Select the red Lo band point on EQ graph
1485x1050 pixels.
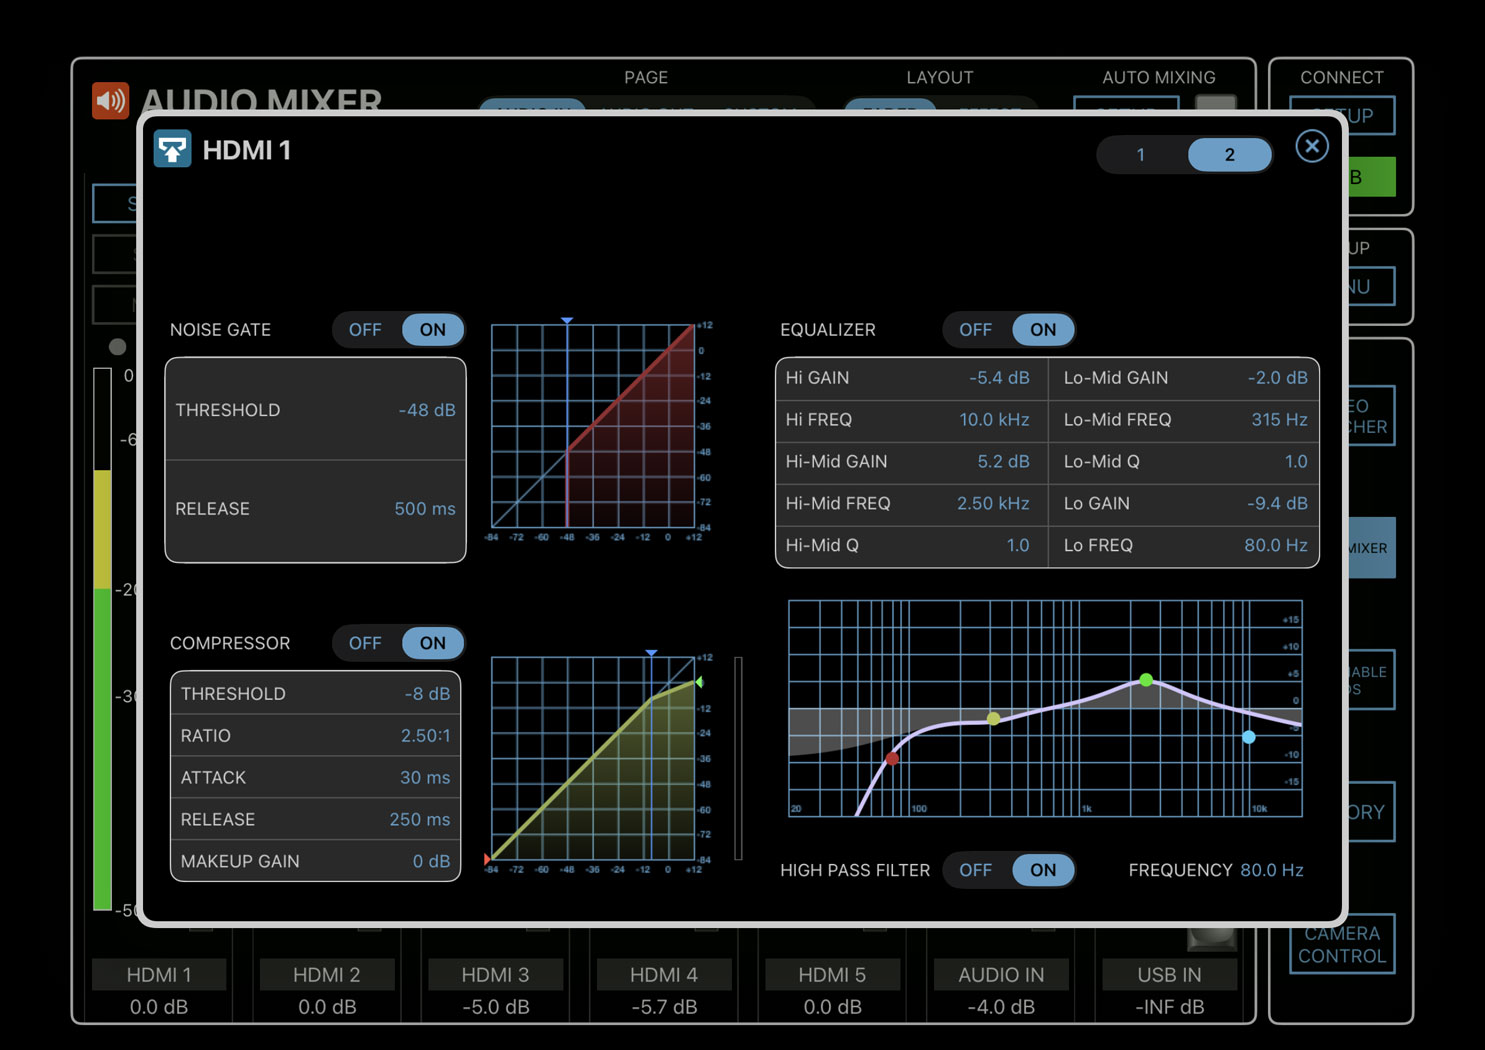(x=892, y=759)
